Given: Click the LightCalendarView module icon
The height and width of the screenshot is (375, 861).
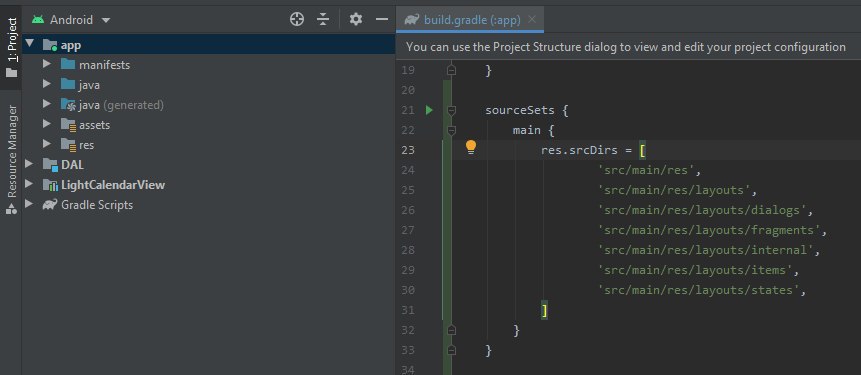Looking at the screenshot, I should [x=50, y=185].
